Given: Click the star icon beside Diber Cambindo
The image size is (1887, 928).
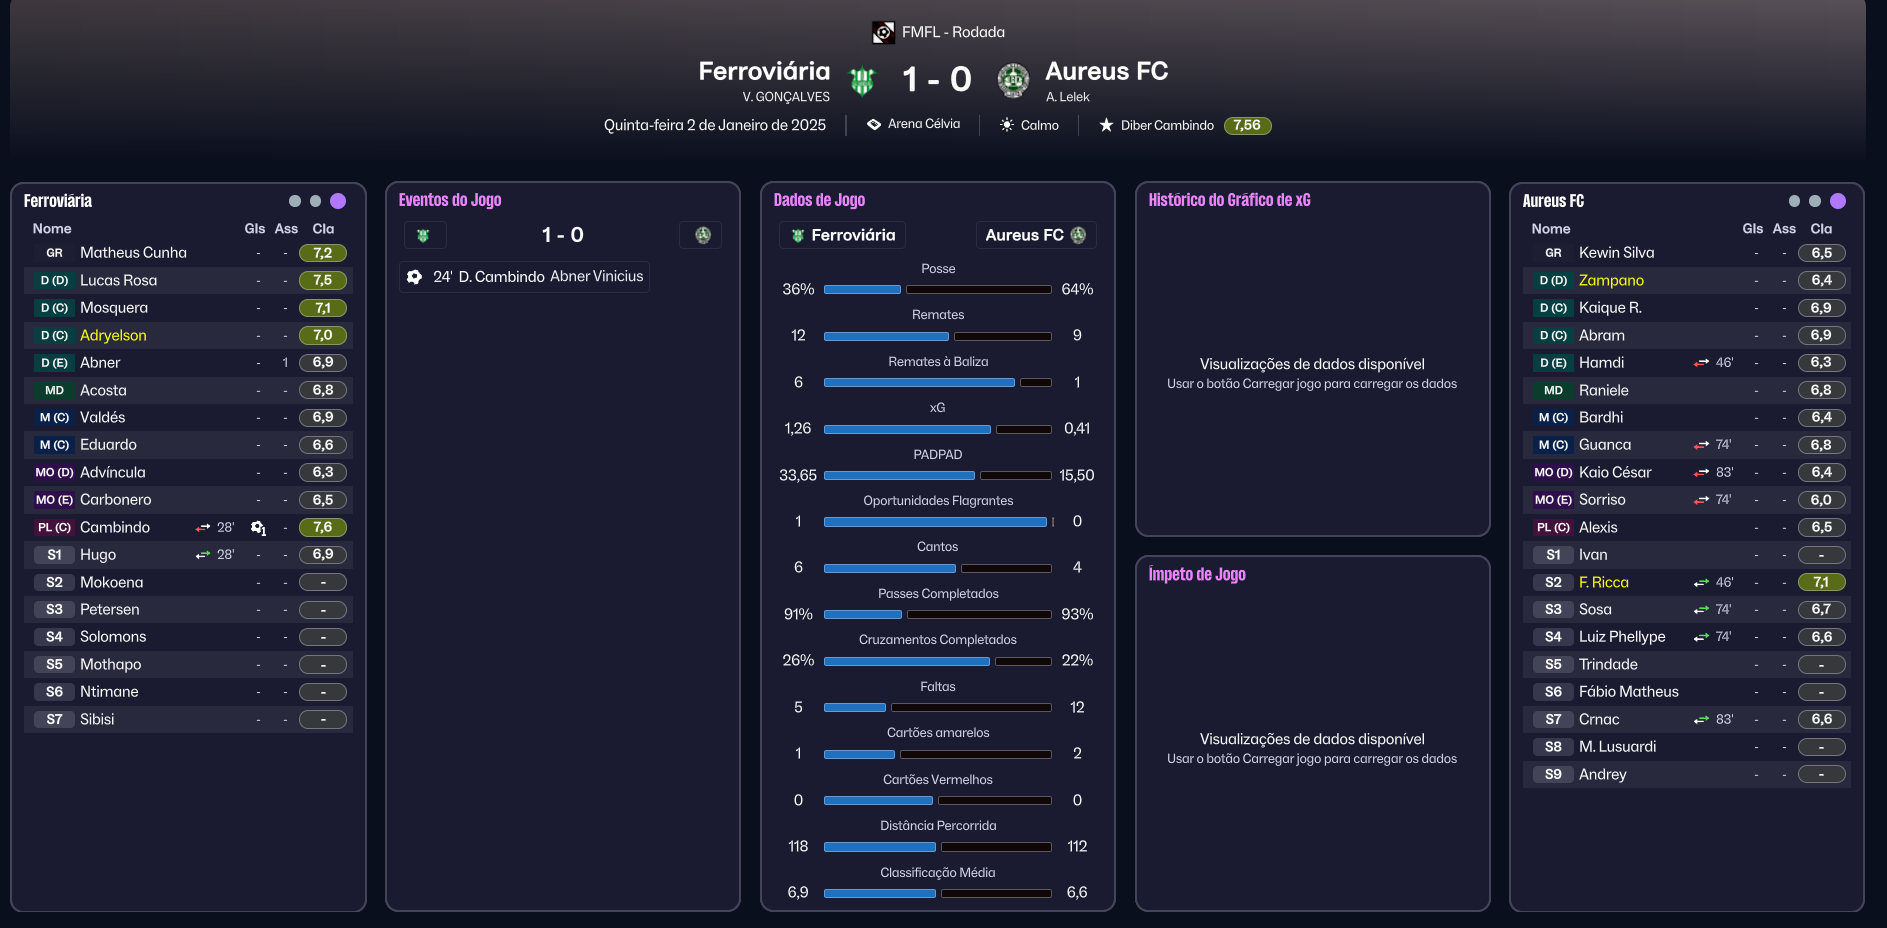Looking at the screenshot, I should (1106, 125).
